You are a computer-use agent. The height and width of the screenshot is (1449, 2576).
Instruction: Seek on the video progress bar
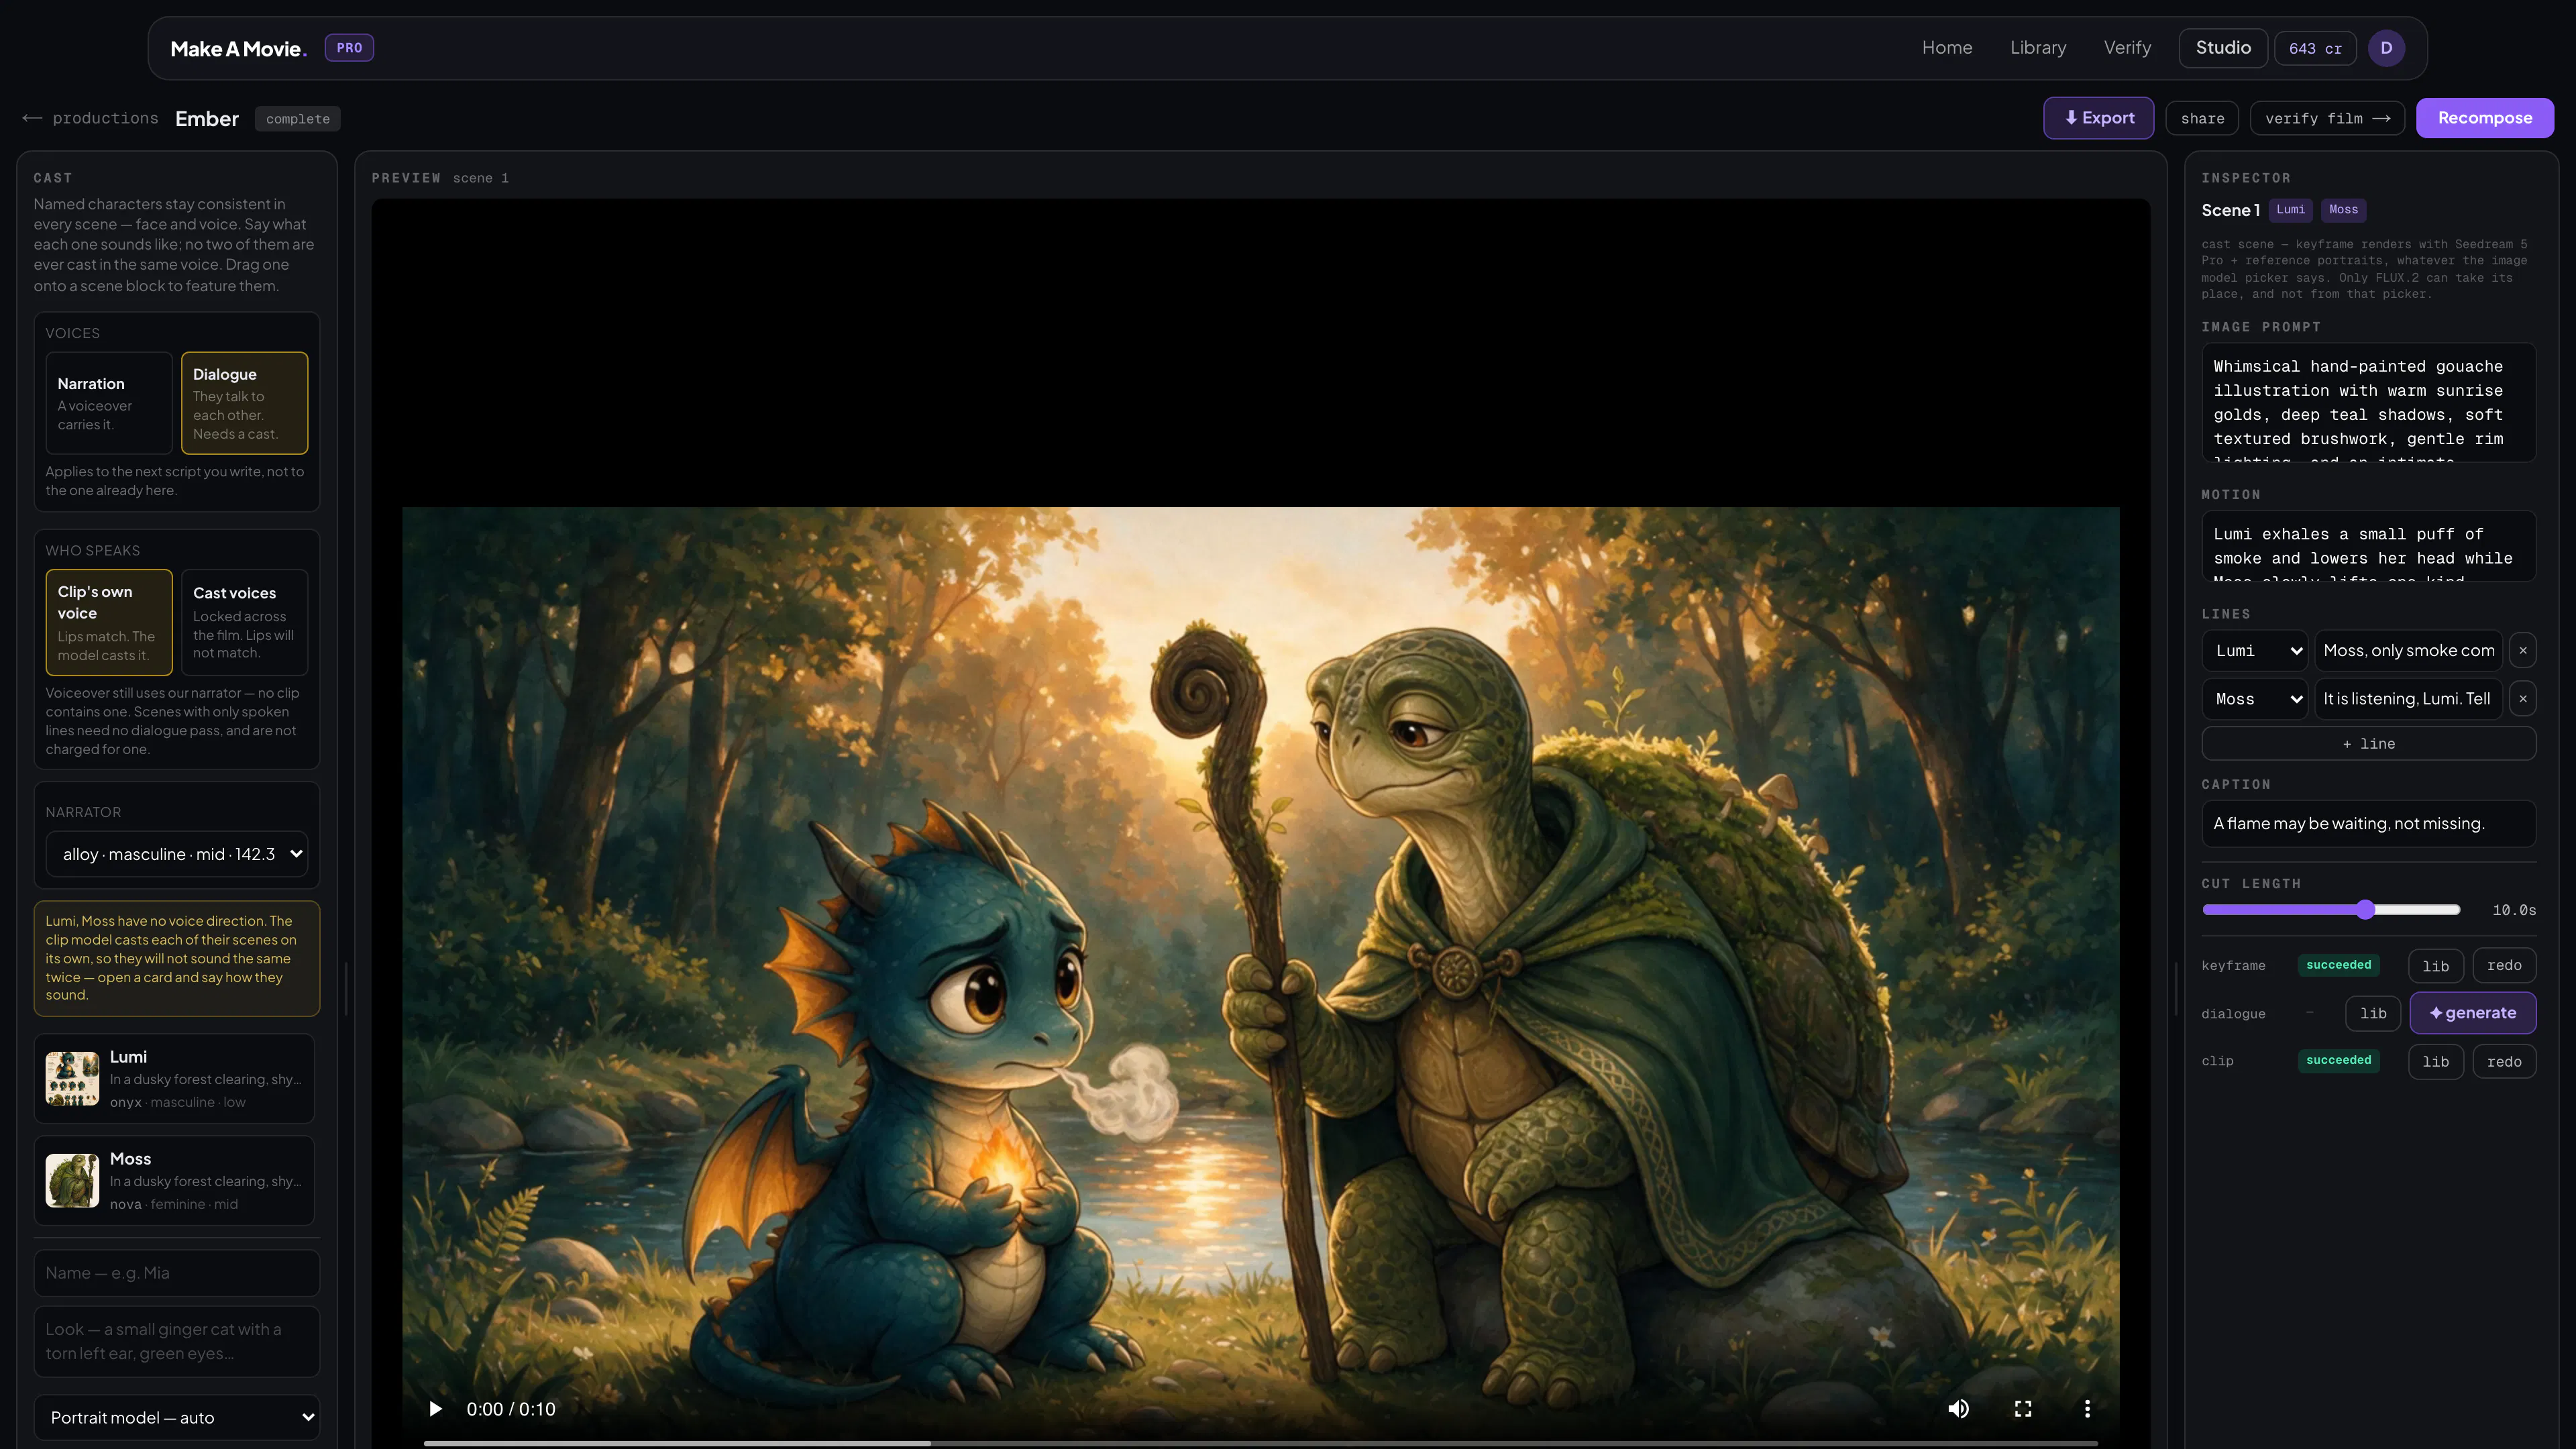tap(1260, 1443)
